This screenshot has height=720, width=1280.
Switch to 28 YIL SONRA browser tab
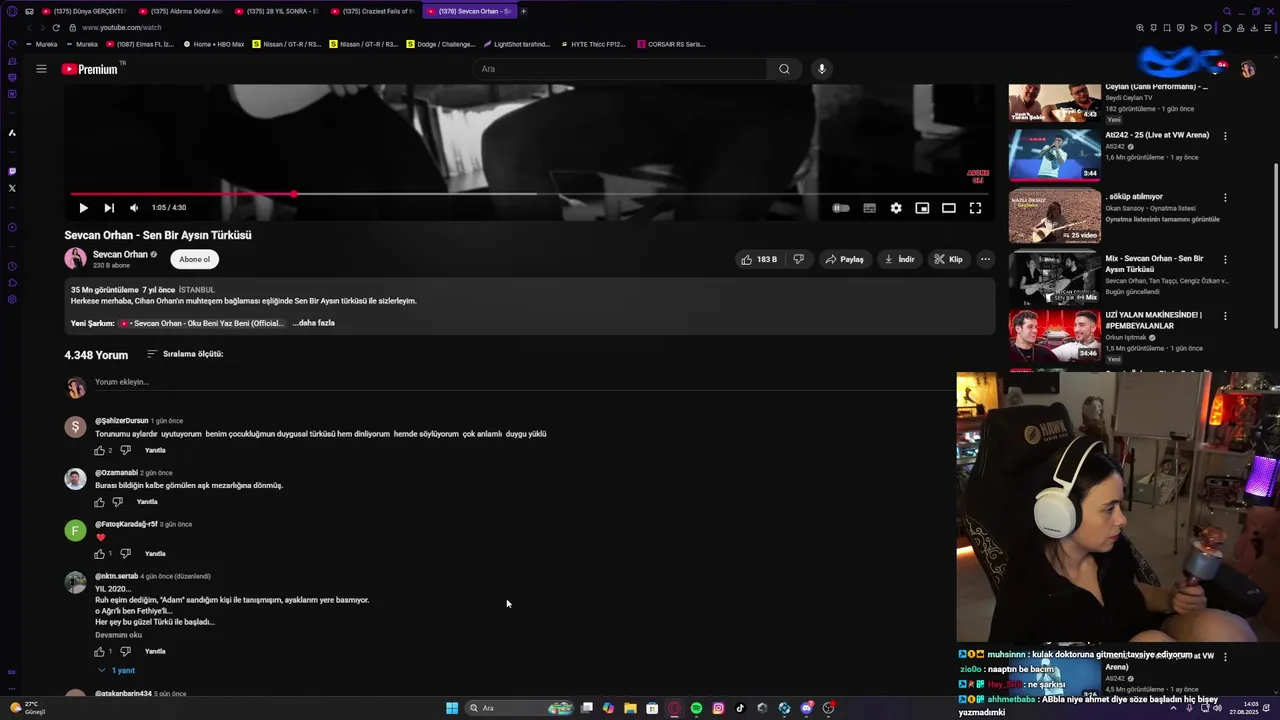tap(278, 11)
